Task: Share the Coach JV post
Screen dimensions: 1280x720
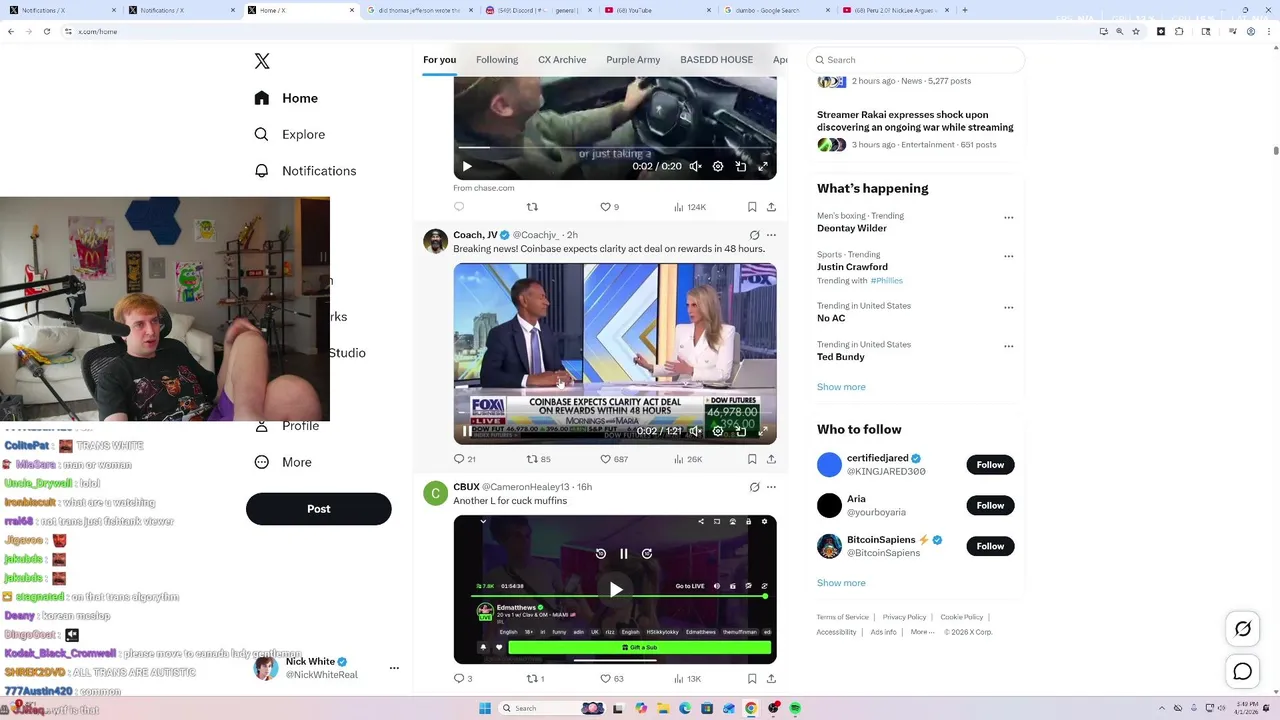Action: (x=771, y=459)
